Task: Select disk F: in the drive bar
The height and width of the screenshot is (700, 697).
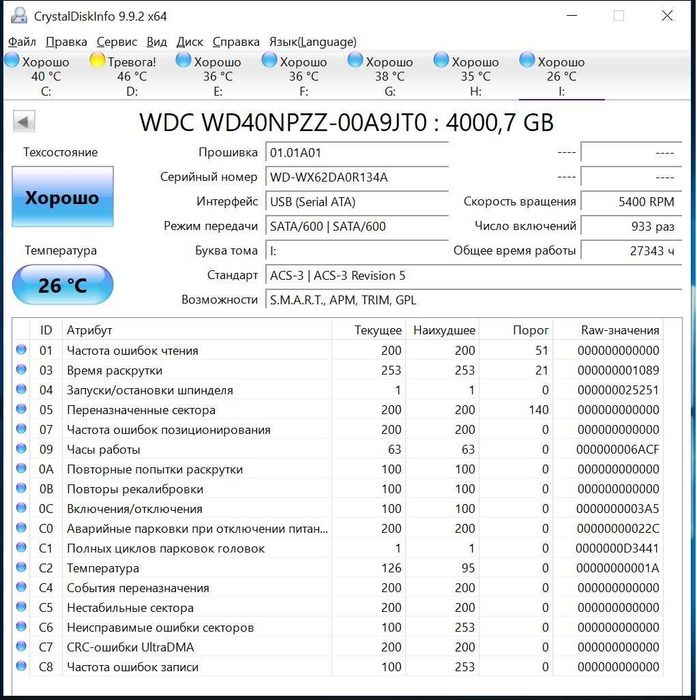Action: coord(303,76)
